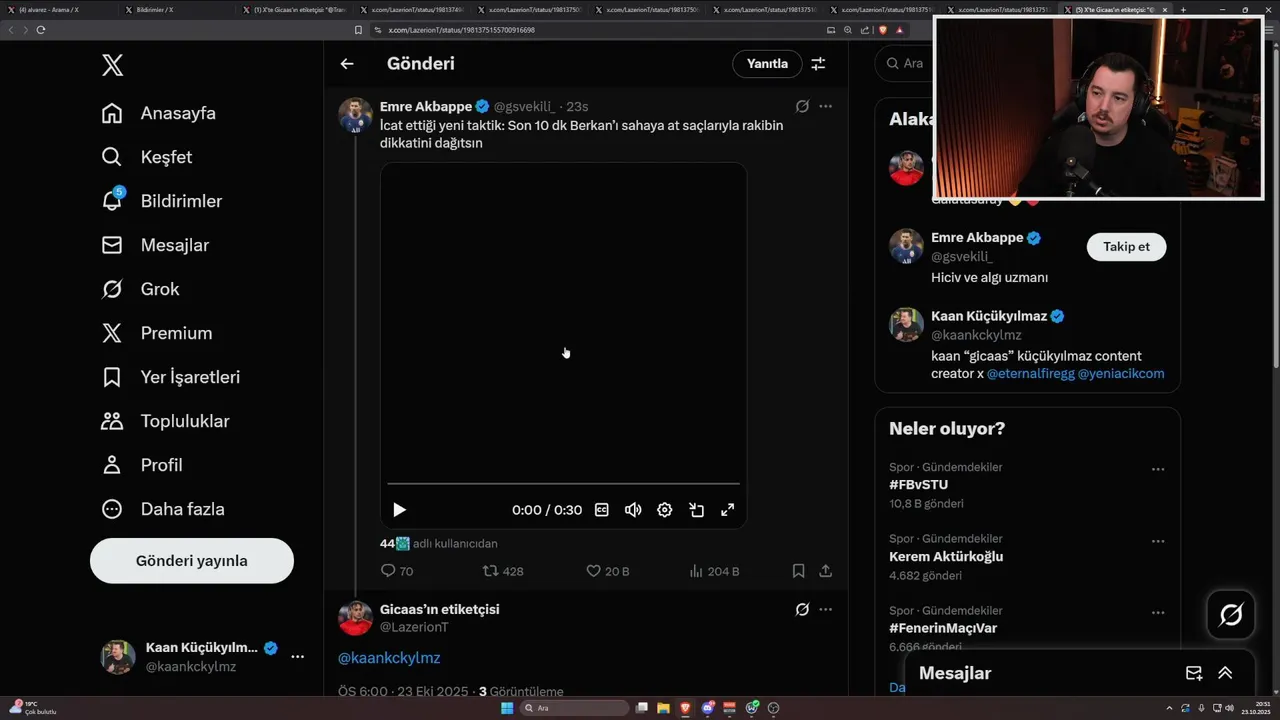Image resolution: width=1280 pixels, height=720 pixels.
Task: Click @kaankckylmz mention link
Action: [389, 658]
